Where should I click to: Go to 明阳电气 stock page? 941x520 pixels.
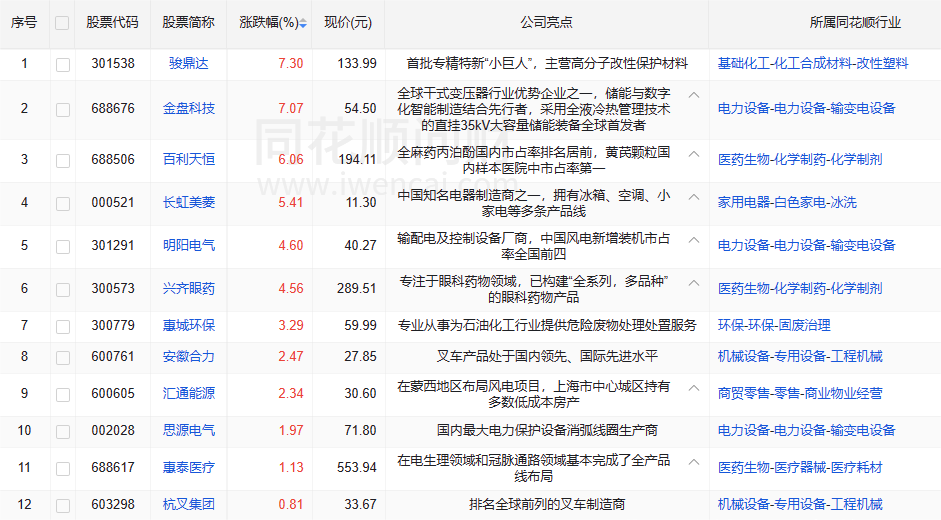click(188, 245)
